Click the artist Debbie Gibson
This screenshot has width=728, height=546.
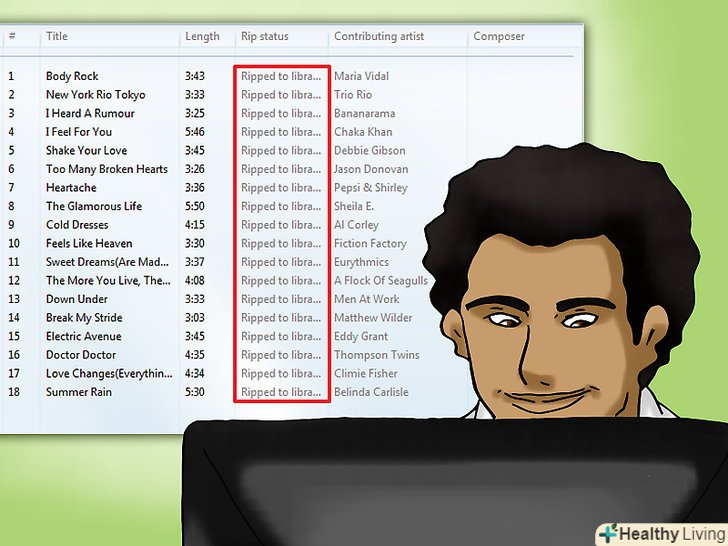(370, 150)
